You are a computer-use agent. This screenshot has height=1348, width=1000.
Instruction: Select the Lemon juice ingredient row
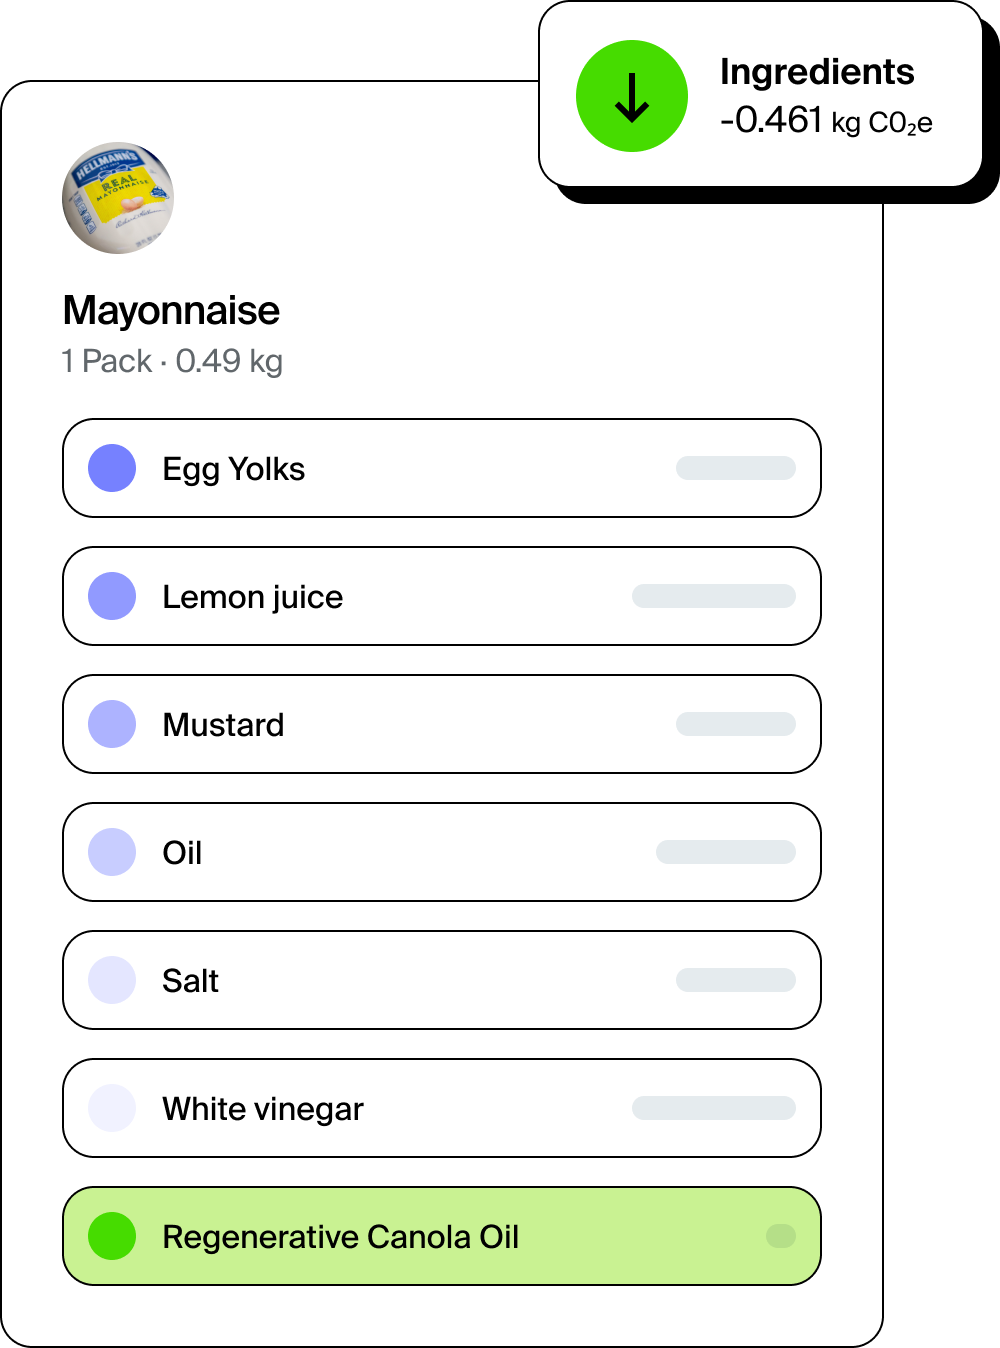tap(442, 596)
